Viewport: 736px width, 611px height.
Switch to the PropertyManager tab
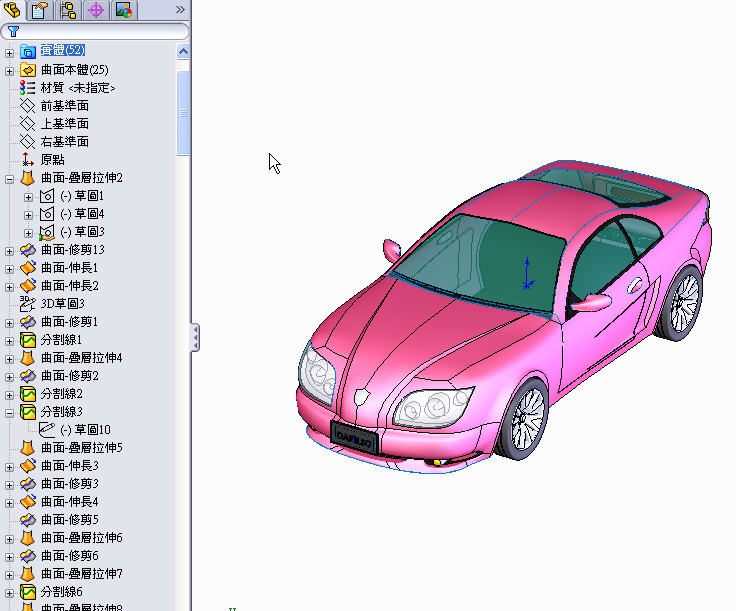[x=40, y=10]
